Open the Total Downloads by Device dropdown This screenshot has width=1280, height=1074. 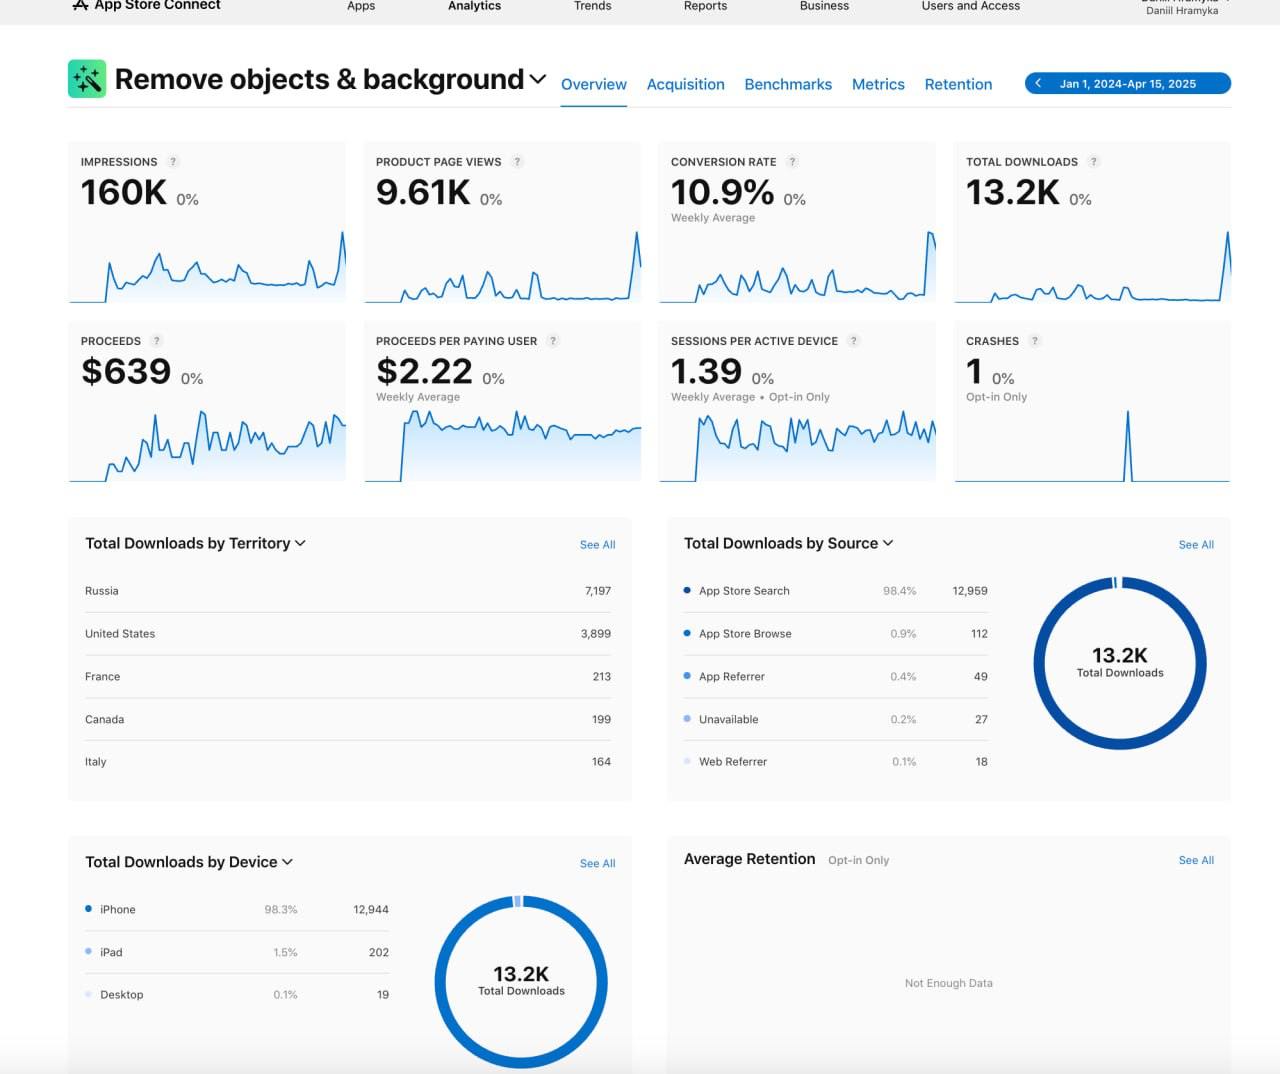(x=287, y=862)
